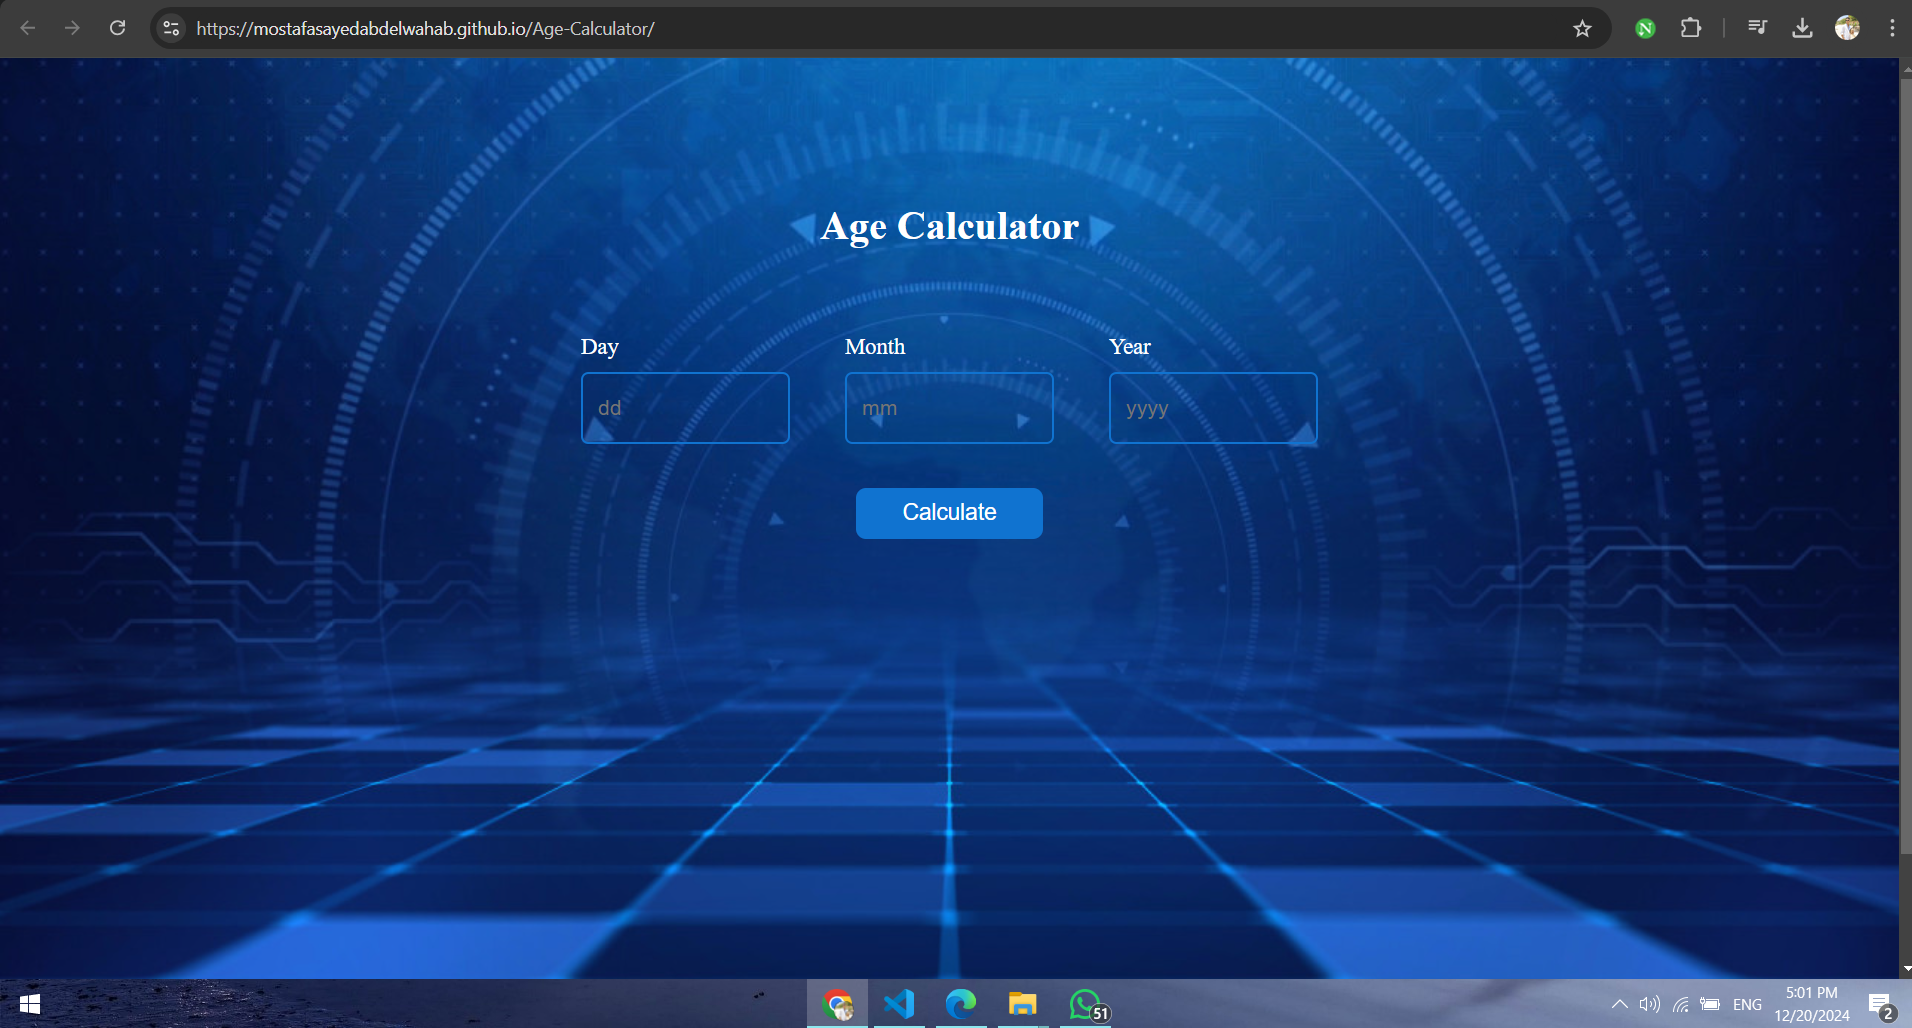Click the Calculate button
This screenshot has height=1028, width=1912.
click(949, 513)
